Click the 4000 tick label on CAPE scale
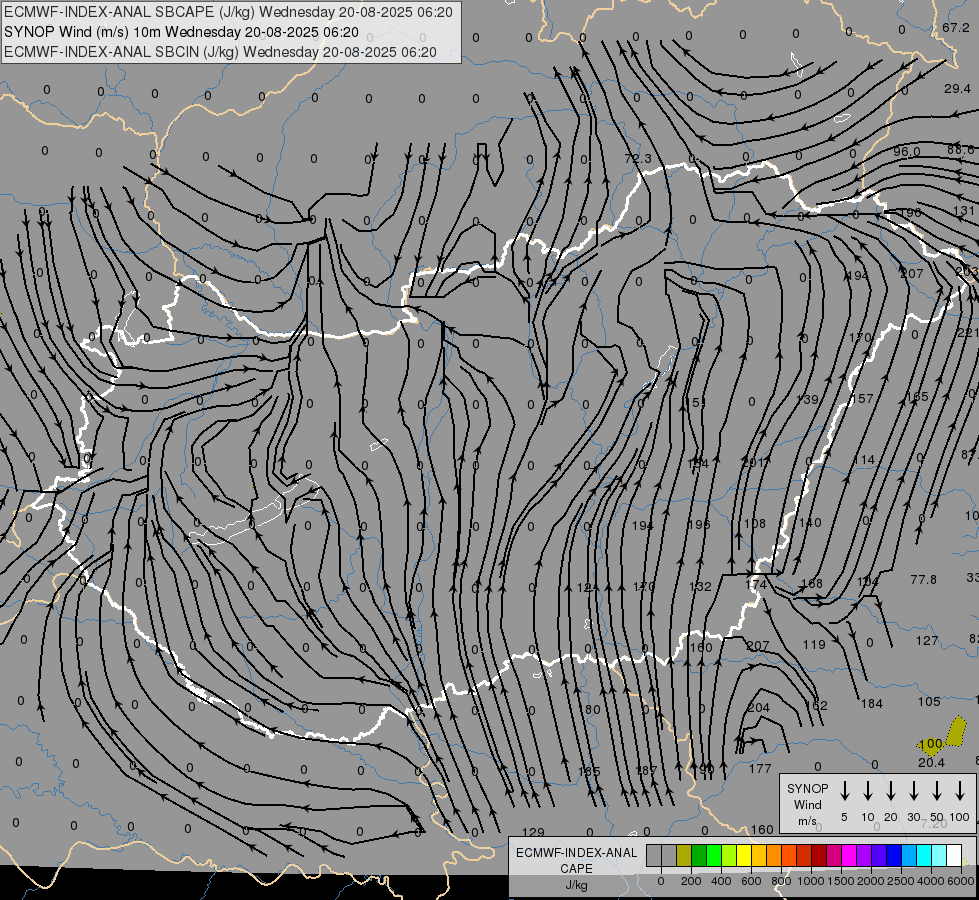This screenshot has width=979, height=900. tap(930, 881)
